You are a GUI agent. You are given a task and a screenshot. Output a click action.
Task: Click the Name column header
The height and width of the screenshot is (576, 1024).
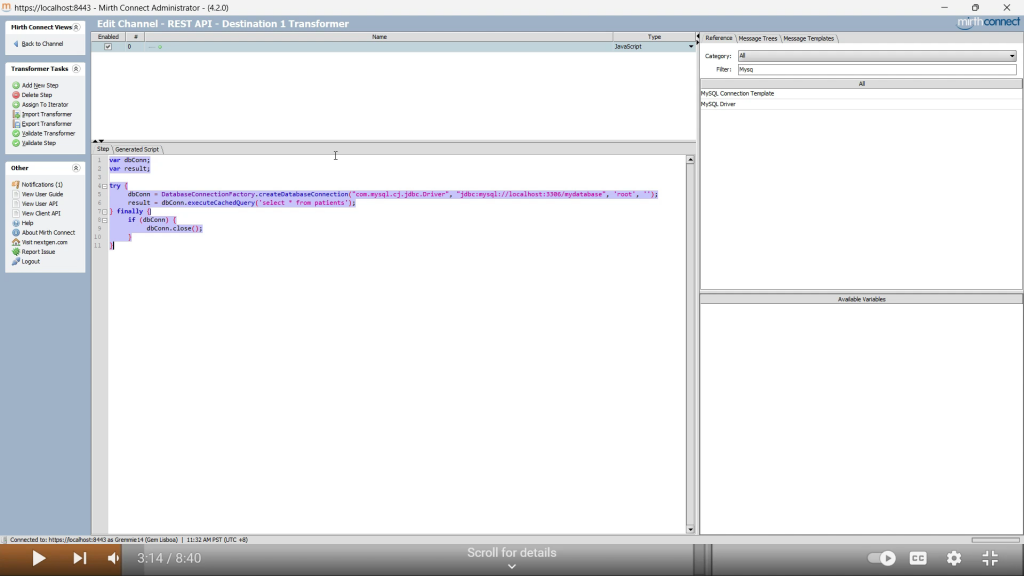click(x=379, y=37)
